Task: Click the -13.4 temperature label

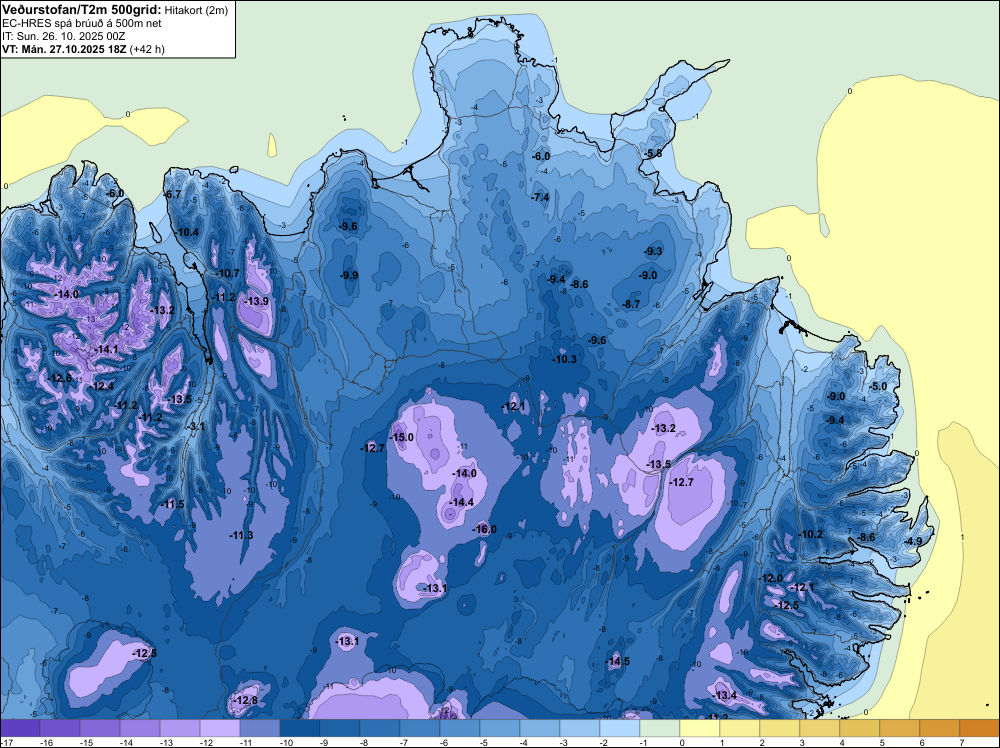Action: click(x=725, y=695)
